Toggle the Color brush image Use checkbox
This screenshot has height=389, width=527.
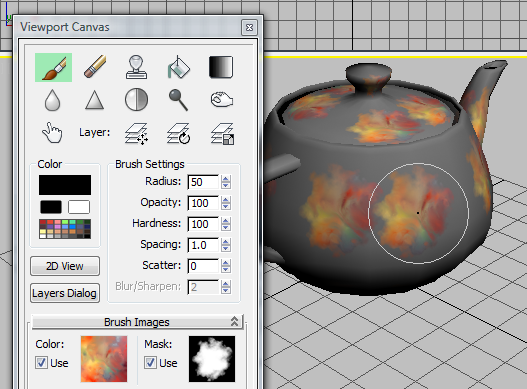(41, 363)
